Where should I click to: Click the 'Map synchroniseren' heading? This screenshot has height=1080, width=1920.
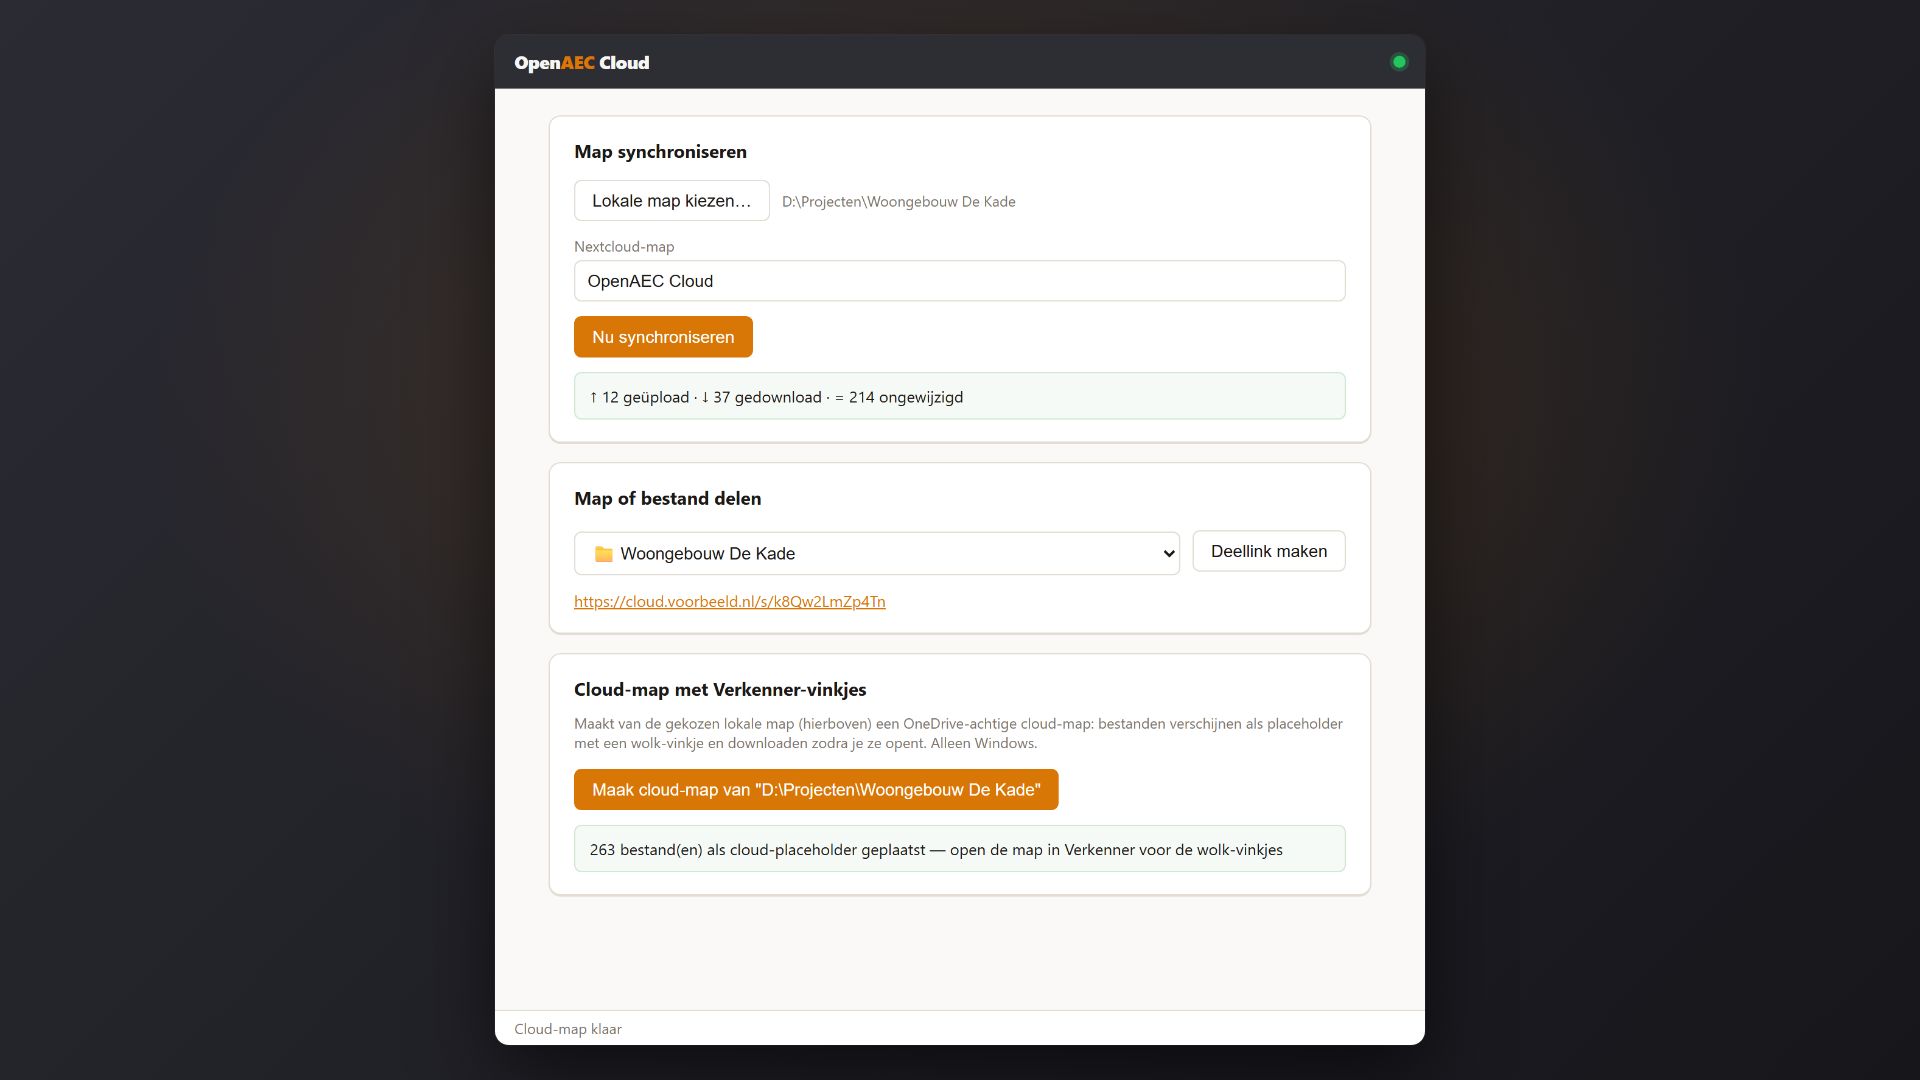click(660, 152)
